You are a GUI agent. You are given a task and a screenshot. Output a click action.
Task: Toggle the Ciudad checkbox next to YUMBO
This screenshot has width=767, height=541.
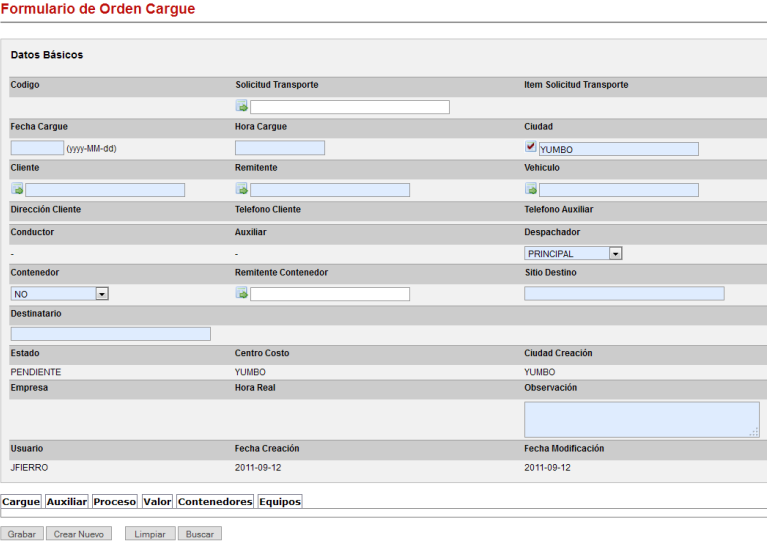pyautogui.click(x=531, y=147)
